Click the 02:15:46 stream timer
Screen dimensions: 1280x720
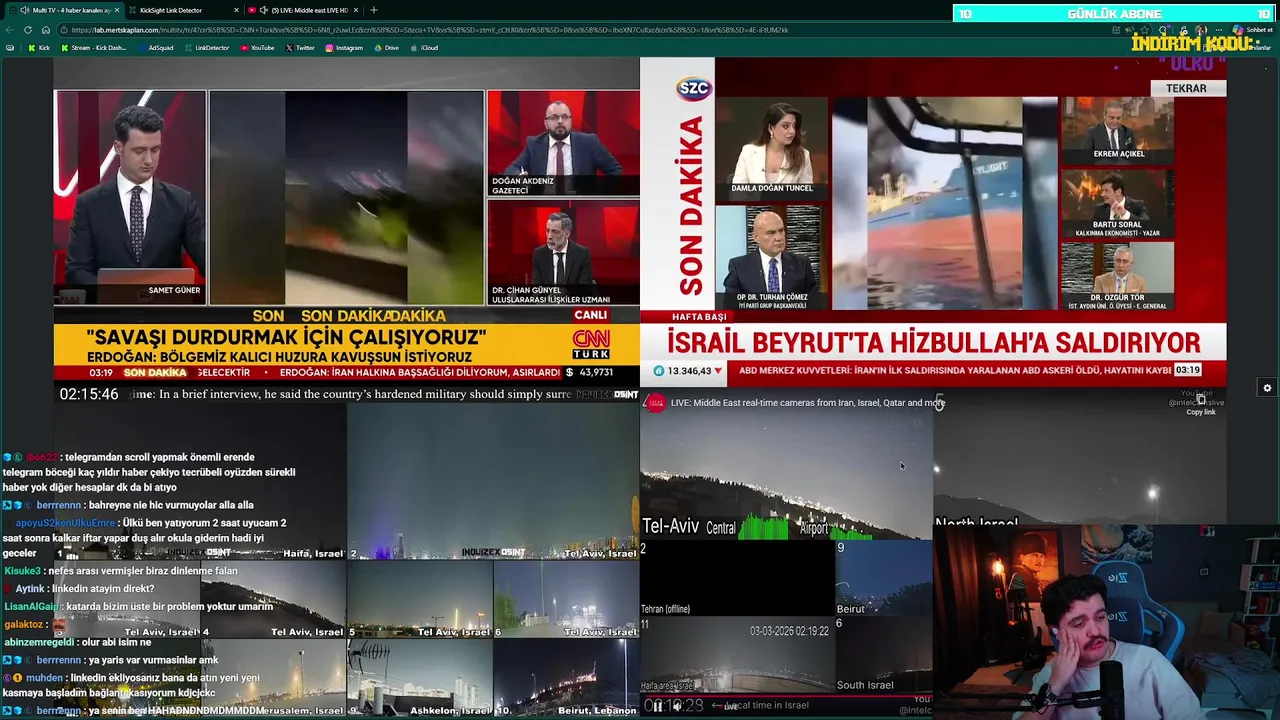[89, 395]
